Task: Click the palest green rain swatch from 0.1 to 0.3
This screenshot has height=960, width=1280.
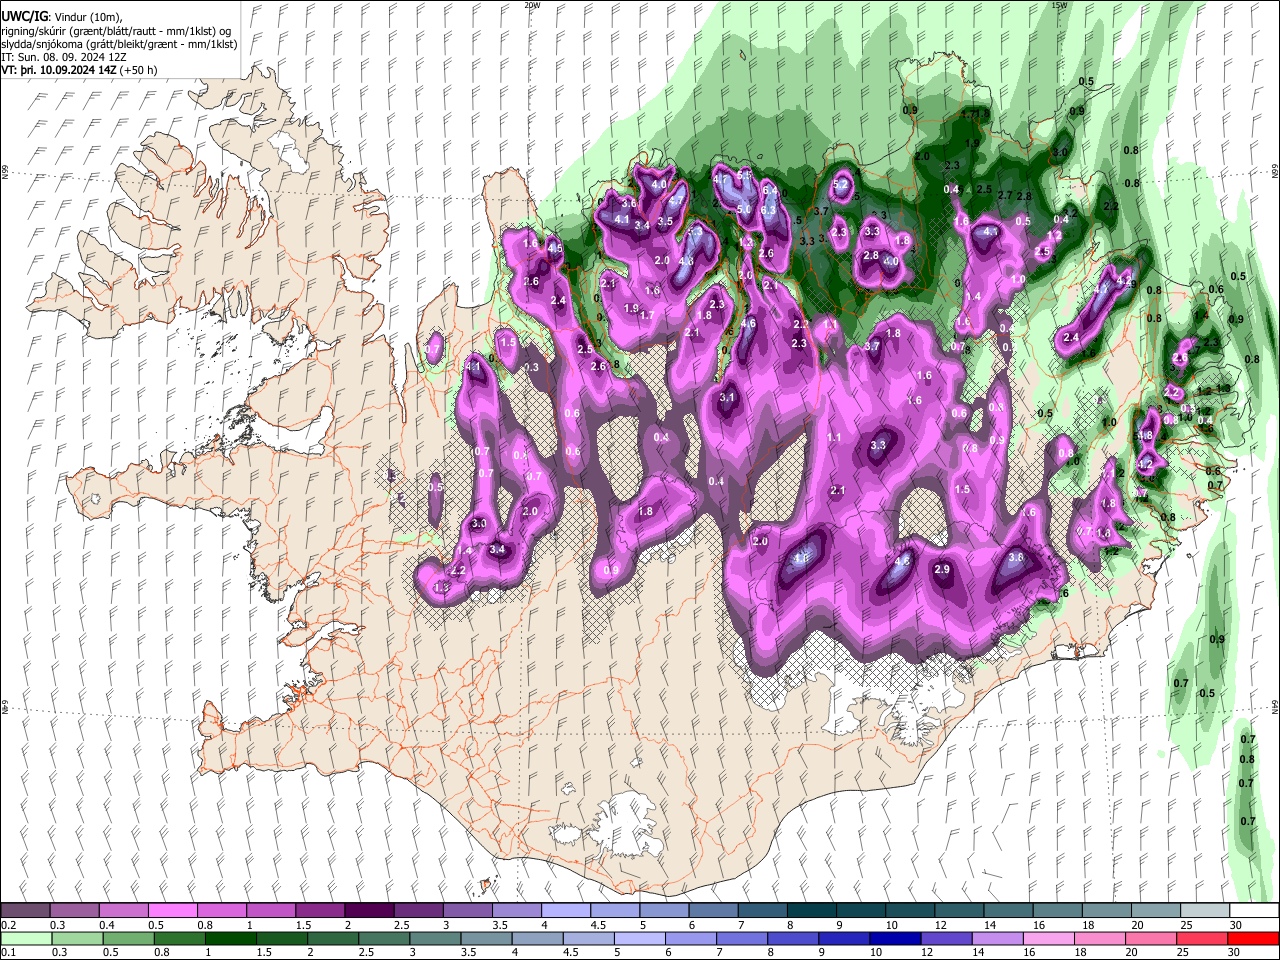Action: (x=26, y=938)
